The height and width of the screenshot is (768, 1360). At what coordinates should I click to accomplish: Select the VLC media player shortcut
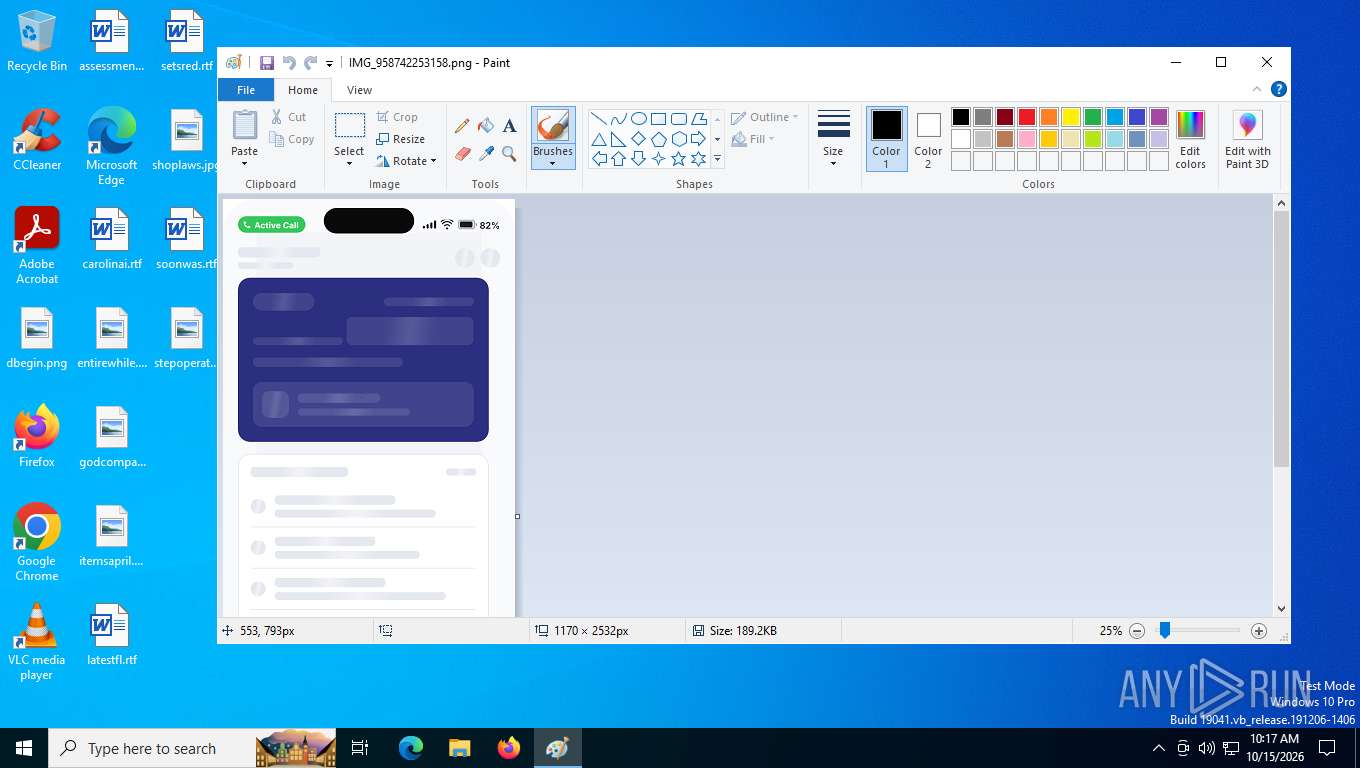(37, 641)
